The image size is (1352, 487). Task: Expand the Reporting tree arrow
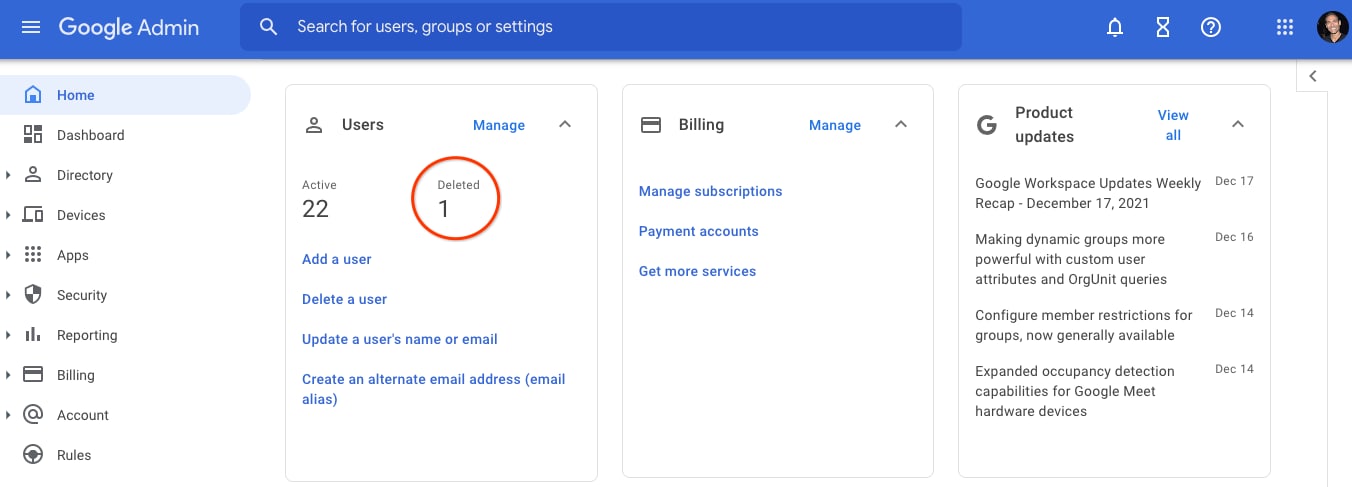pos(8,335)
